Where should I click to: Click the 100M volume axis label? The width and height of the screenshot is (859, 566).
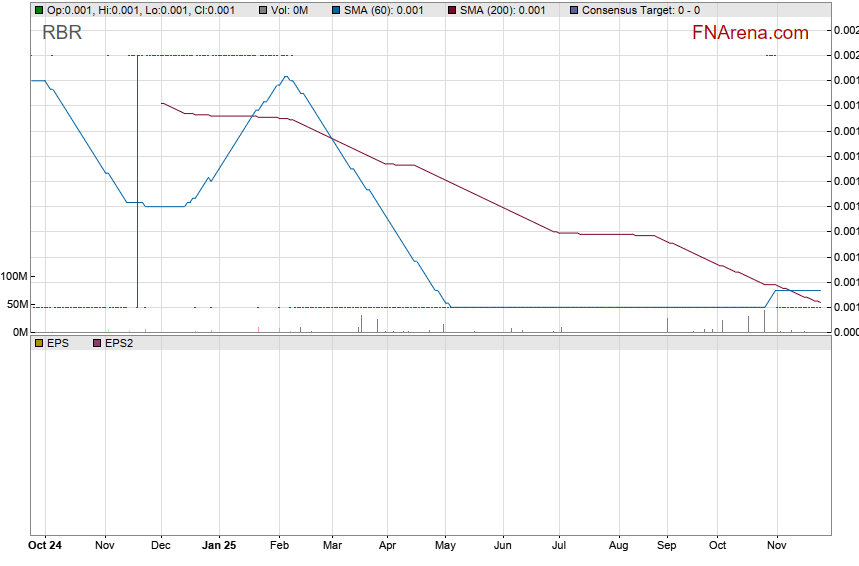[15, 277]
